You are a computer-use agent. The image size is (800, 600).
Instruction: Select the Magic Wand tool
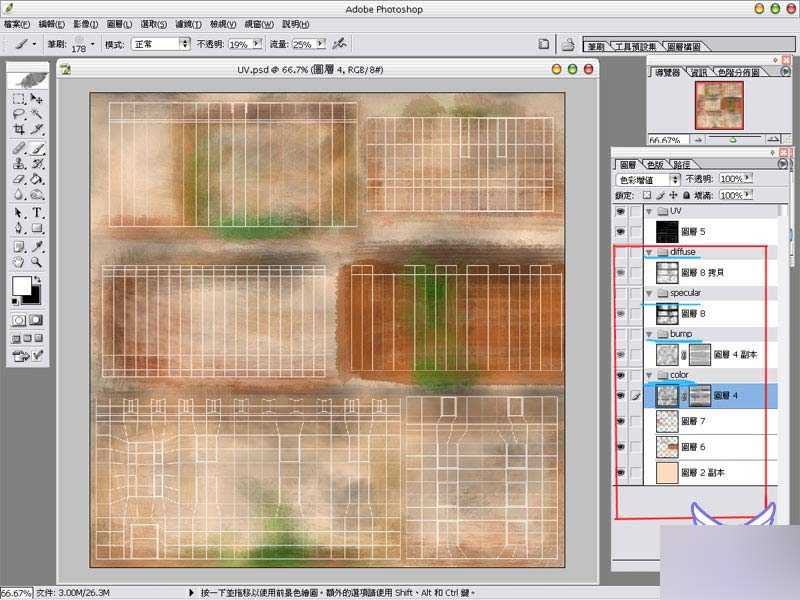click(x=37, y=114)
